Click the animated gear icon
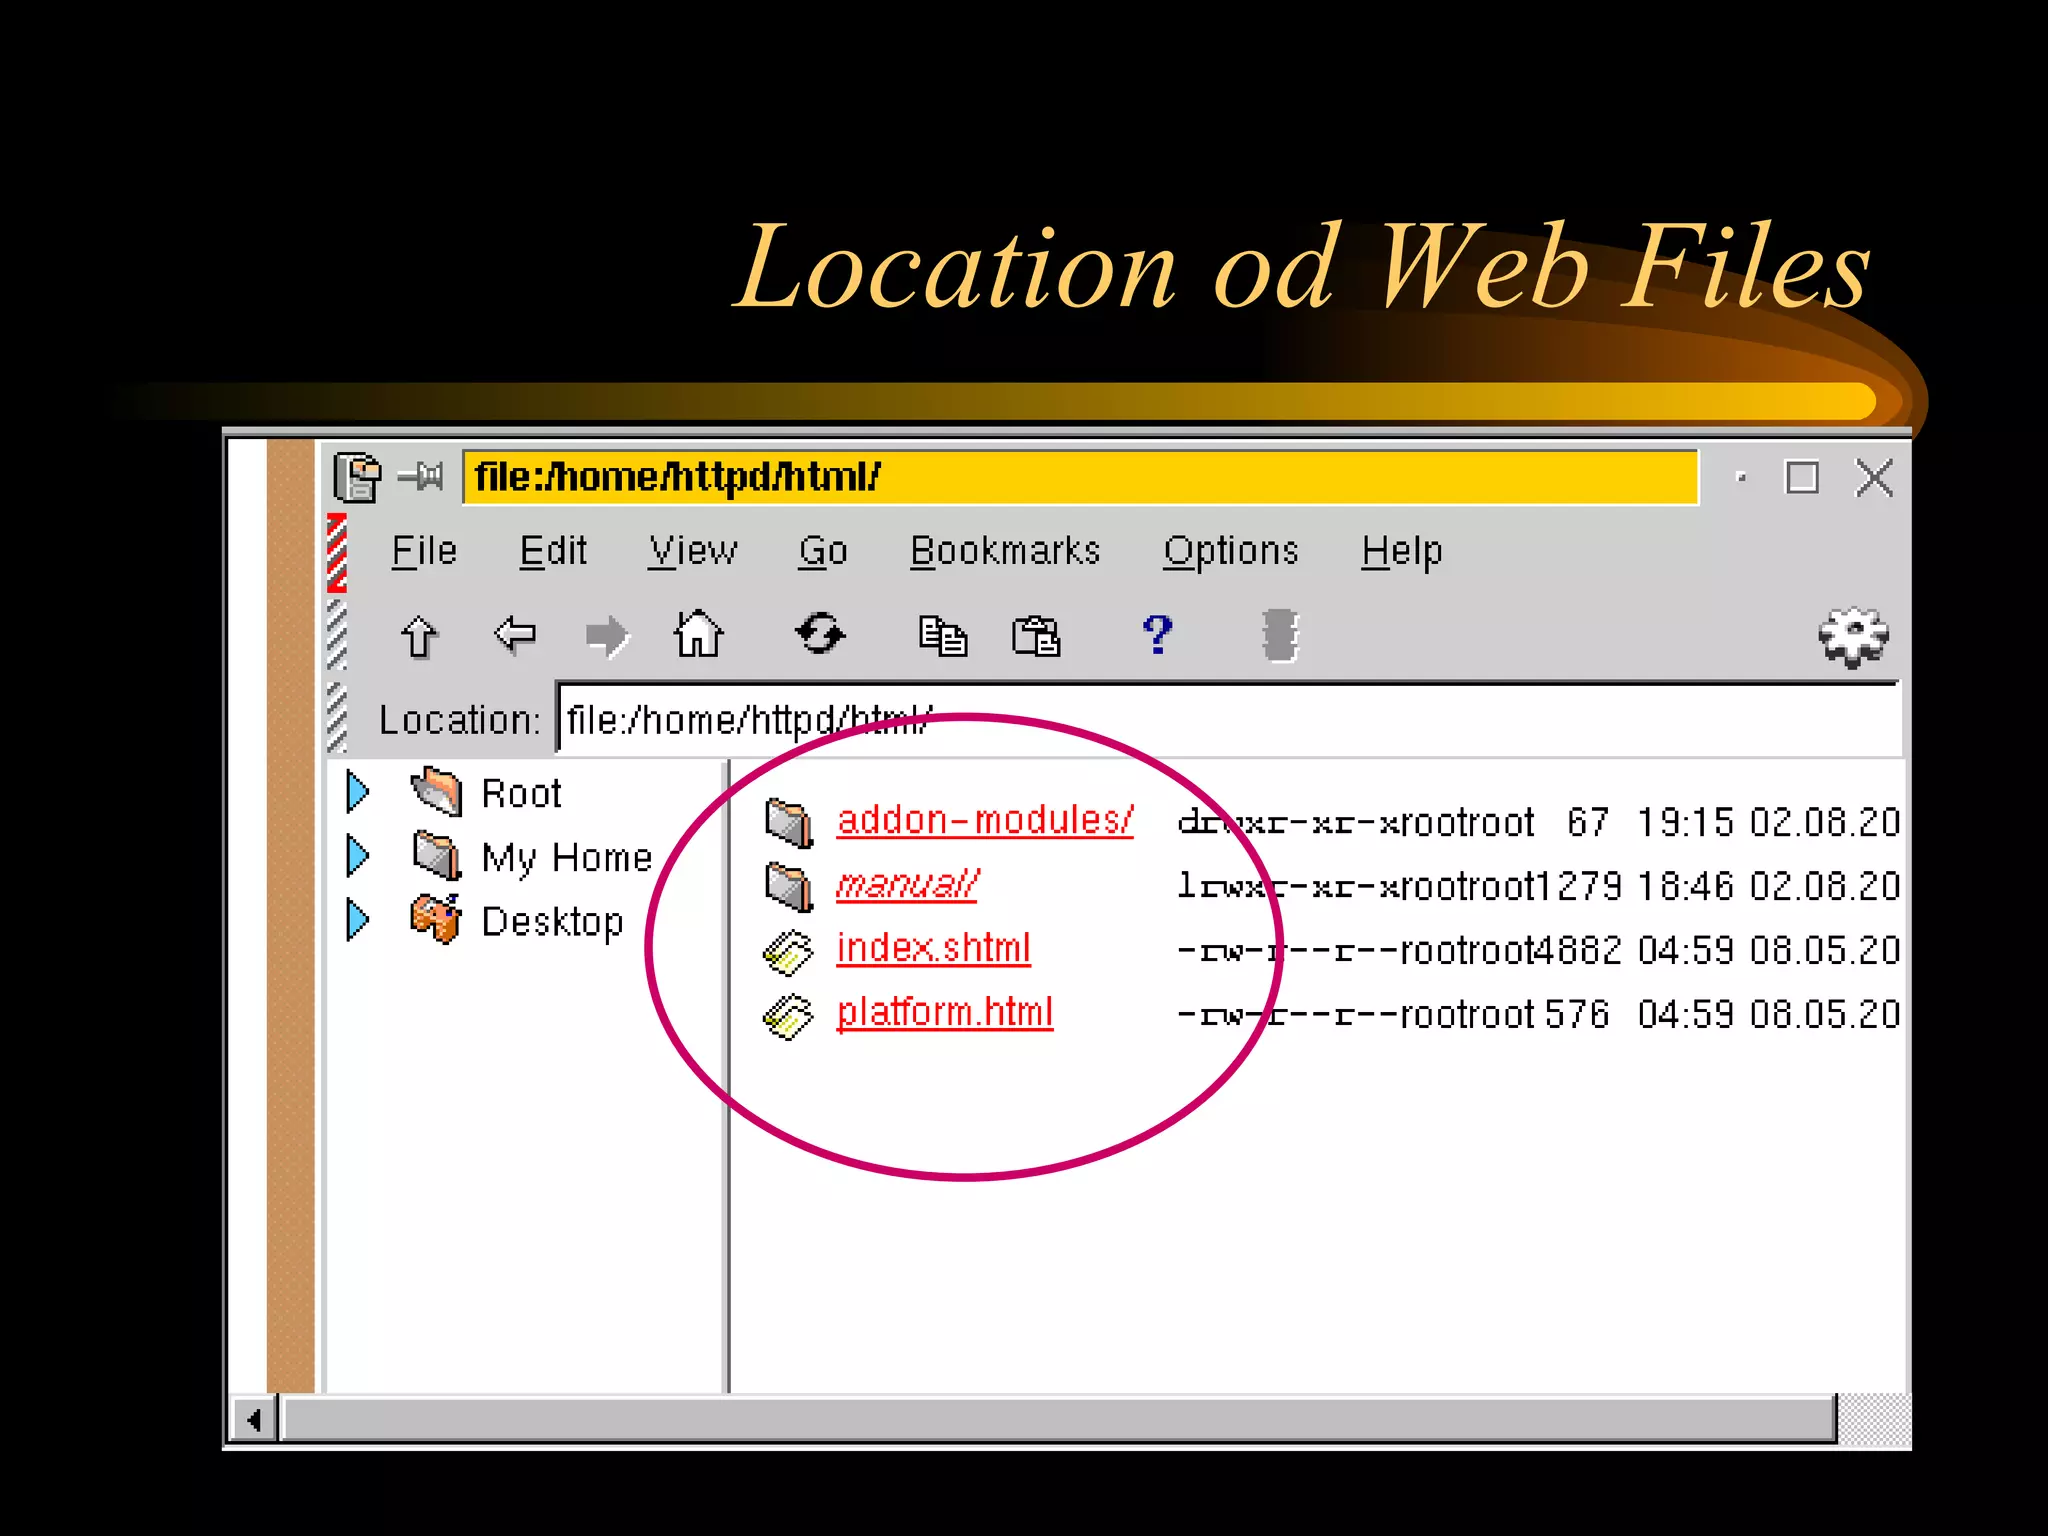The height and width of the screenshot is (1536, 2048). point(1853,637)
